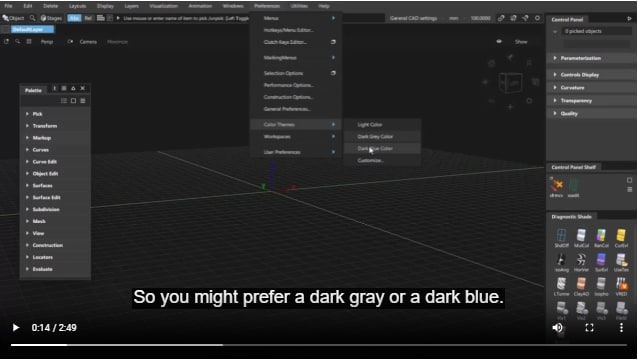Choose Light Color theme
The height and width of the screenshot is (360, 638).
click(x=382, y=124)
